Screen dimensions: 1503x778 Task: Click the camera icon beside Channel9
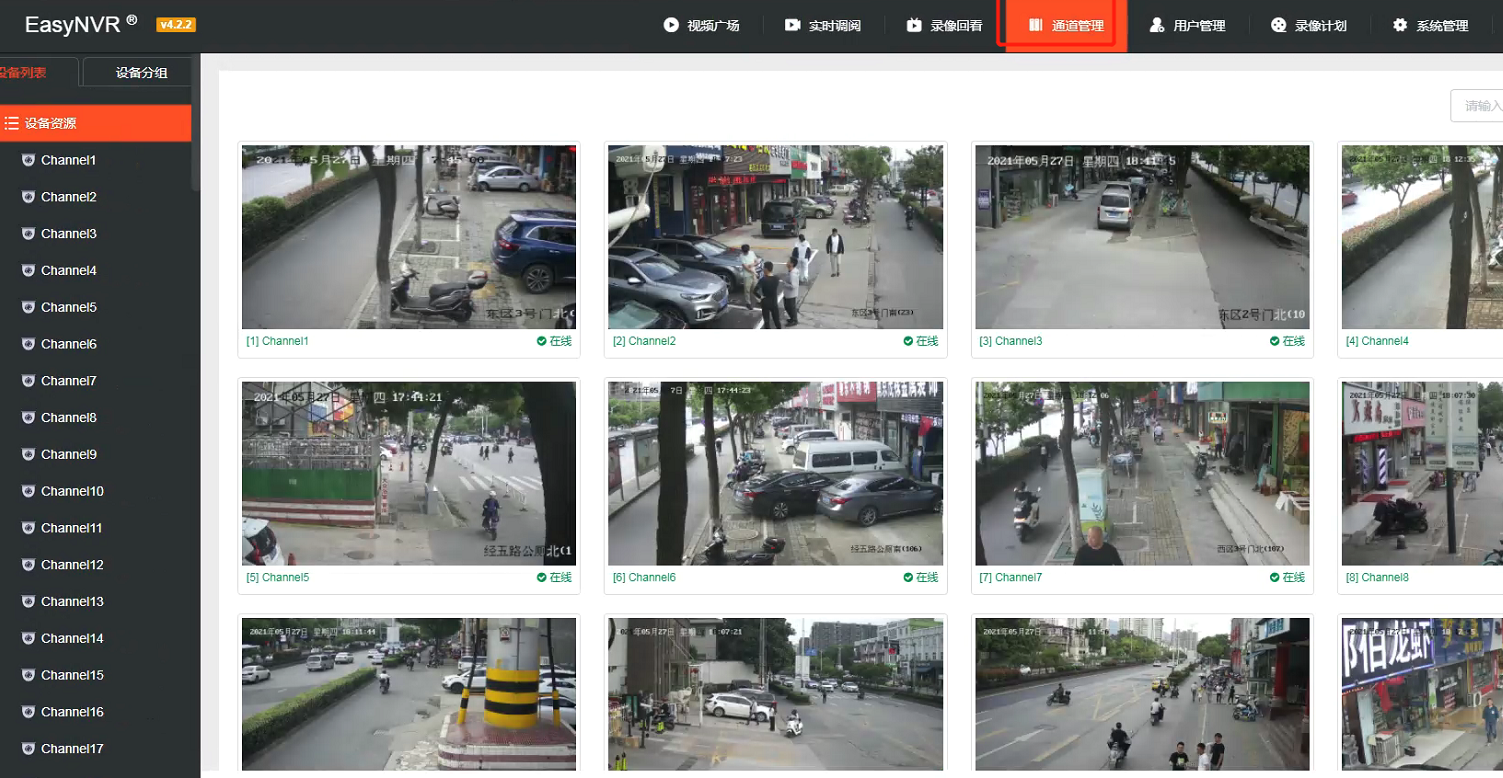28,454
